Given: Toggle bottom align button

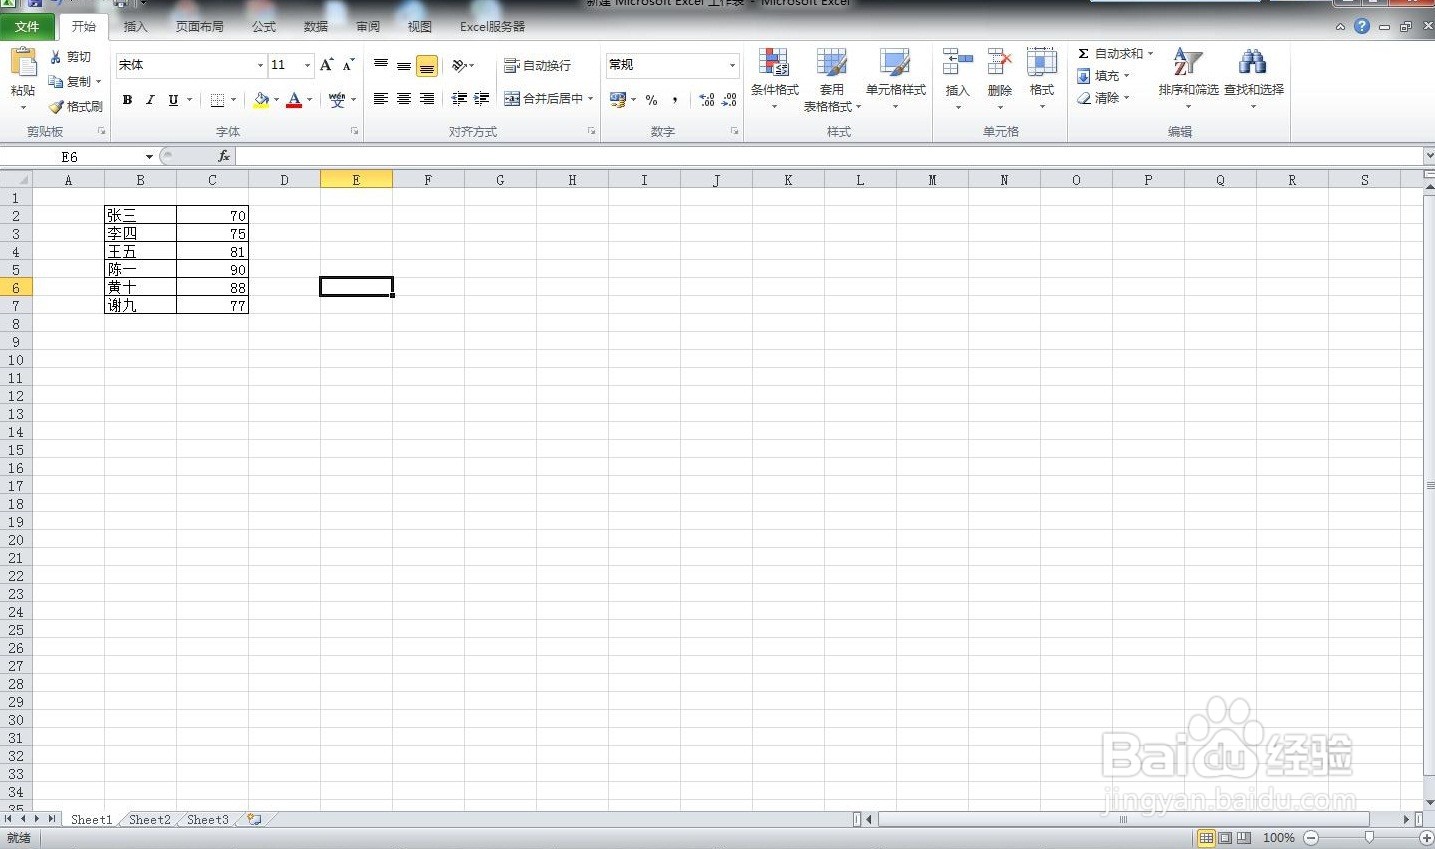Looking at the screenshot, I should click(x=427, y=66).
